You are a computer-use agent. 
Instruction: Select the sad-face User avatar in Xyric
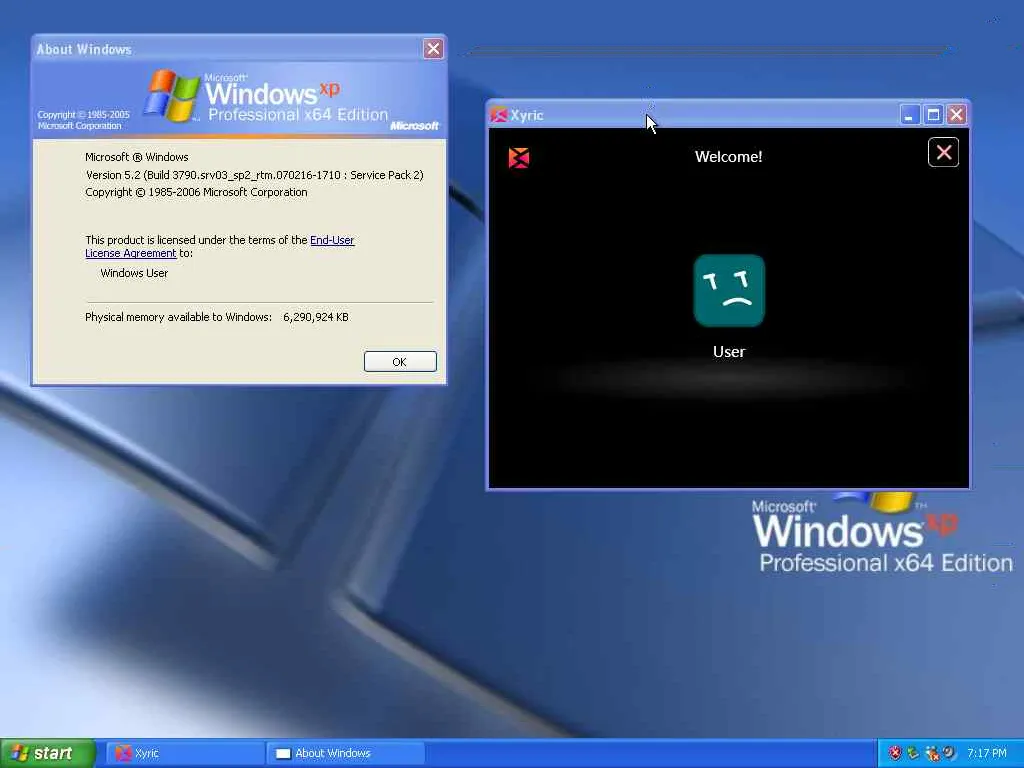pos(729,291)
